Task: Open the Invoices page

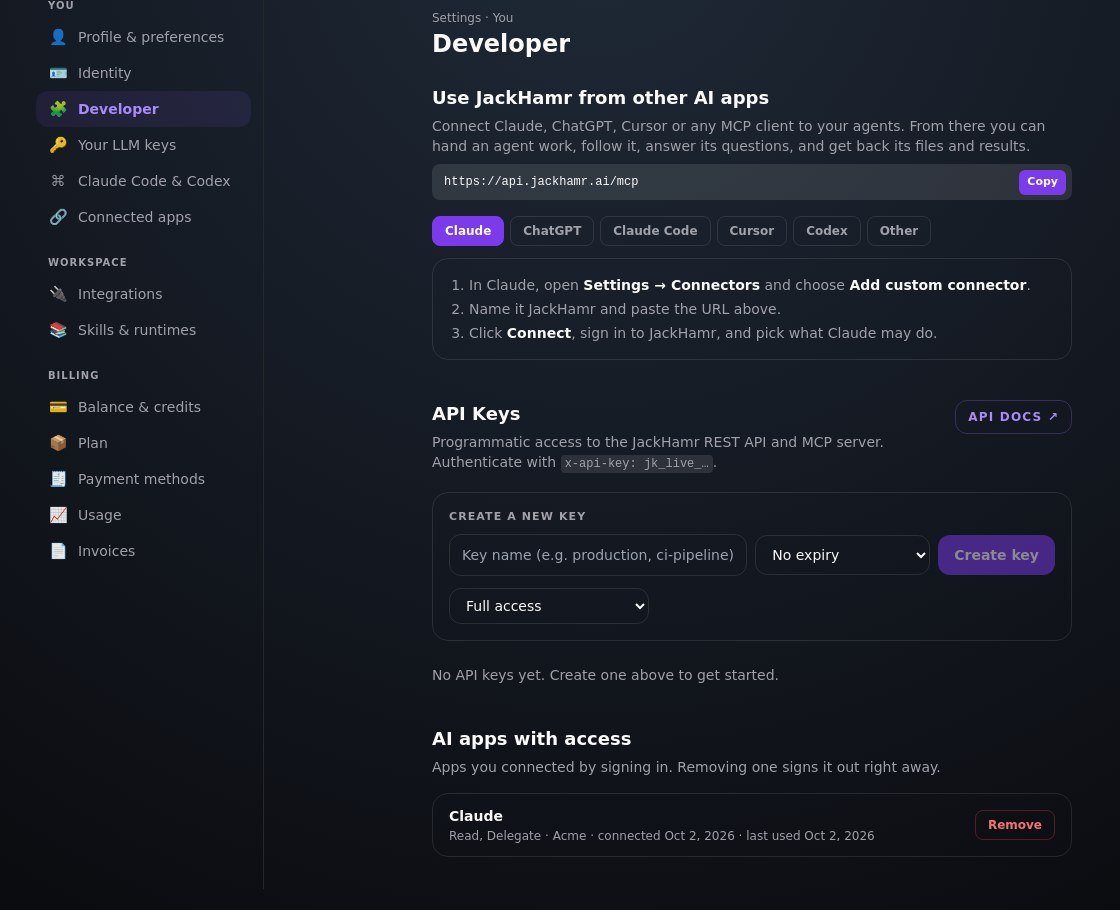Action: click(x=143, y=551)
